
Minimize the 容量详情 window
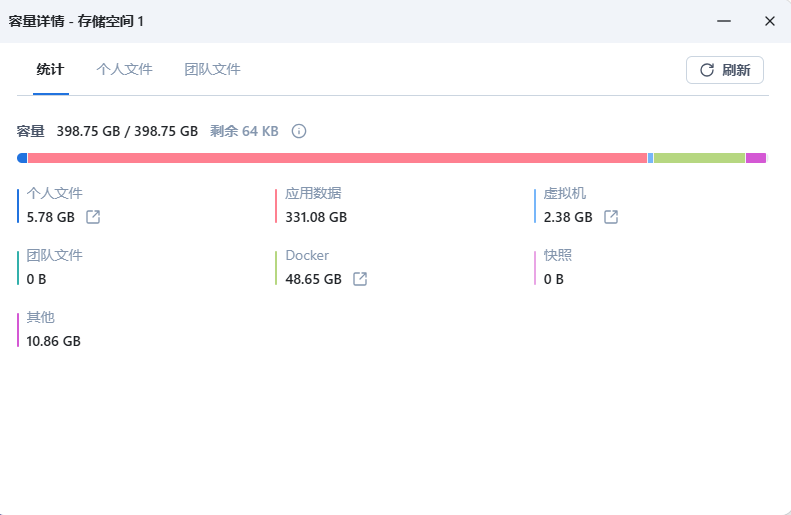[724, 21]
